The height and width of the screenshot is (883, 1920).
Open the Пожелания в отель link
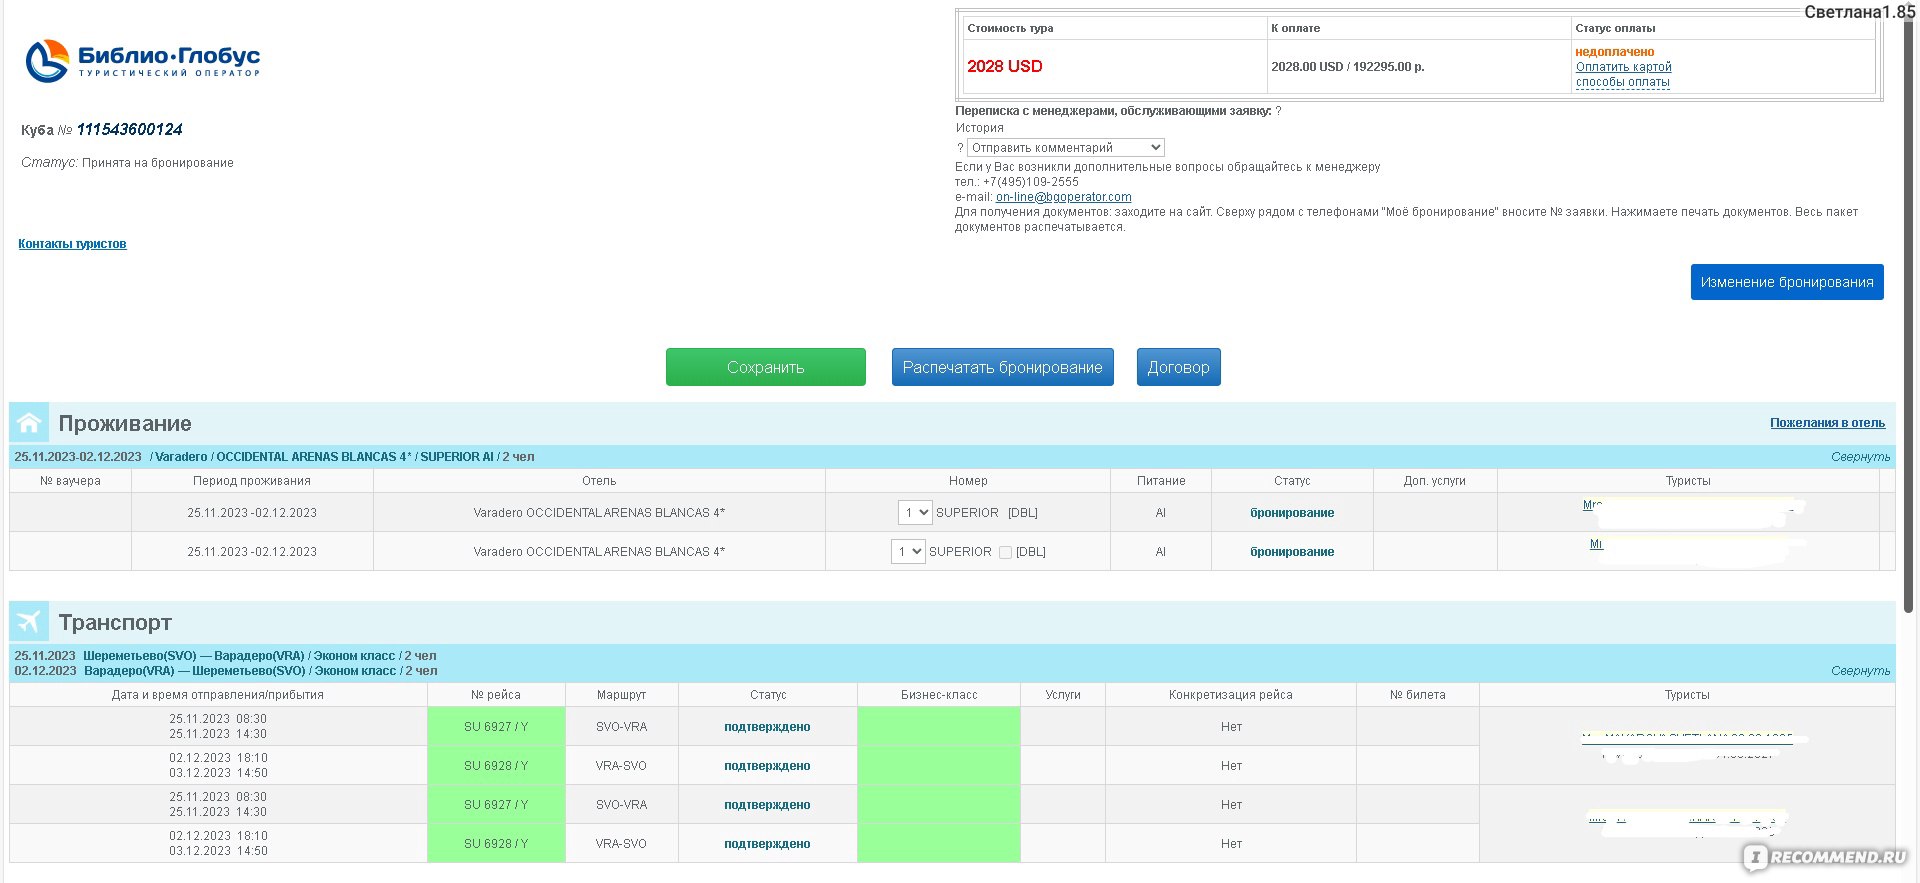tap(1827, 423)
